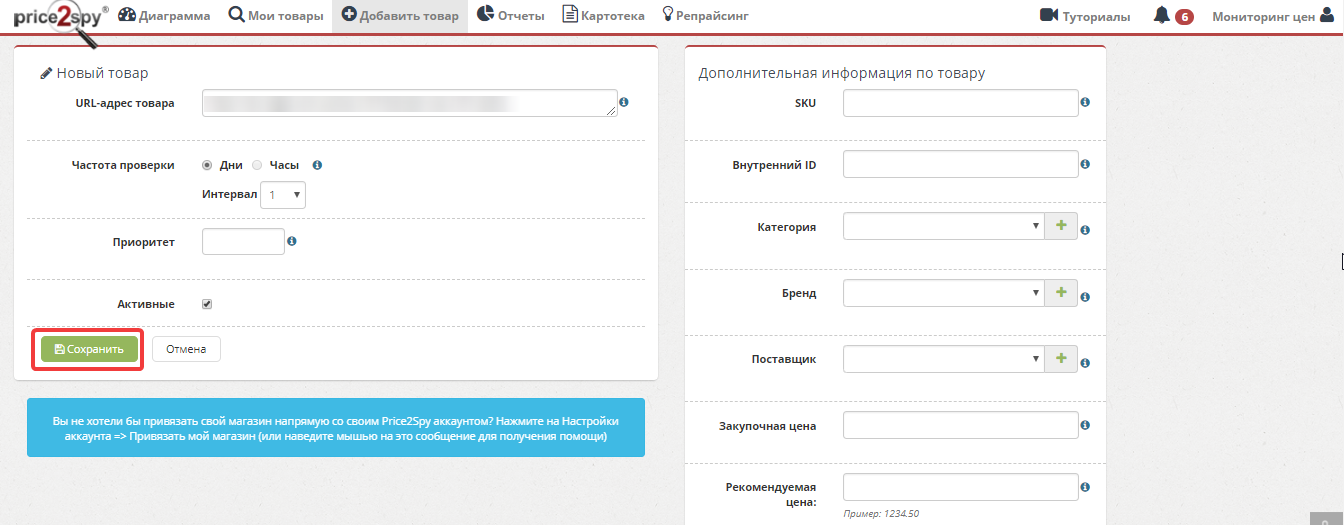This screenshot has width=1344, height=525.
Task: Click the info icon next to Категория
Action: pyautogui.click(x=1085, y=230)
